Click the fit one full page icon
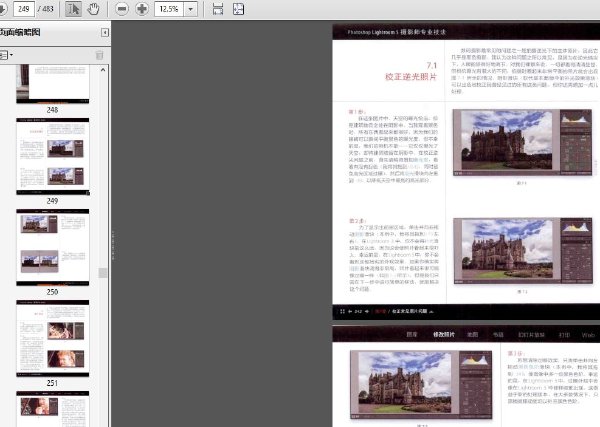The width and height of the screenshot is (600, 427). click(238, 9)
